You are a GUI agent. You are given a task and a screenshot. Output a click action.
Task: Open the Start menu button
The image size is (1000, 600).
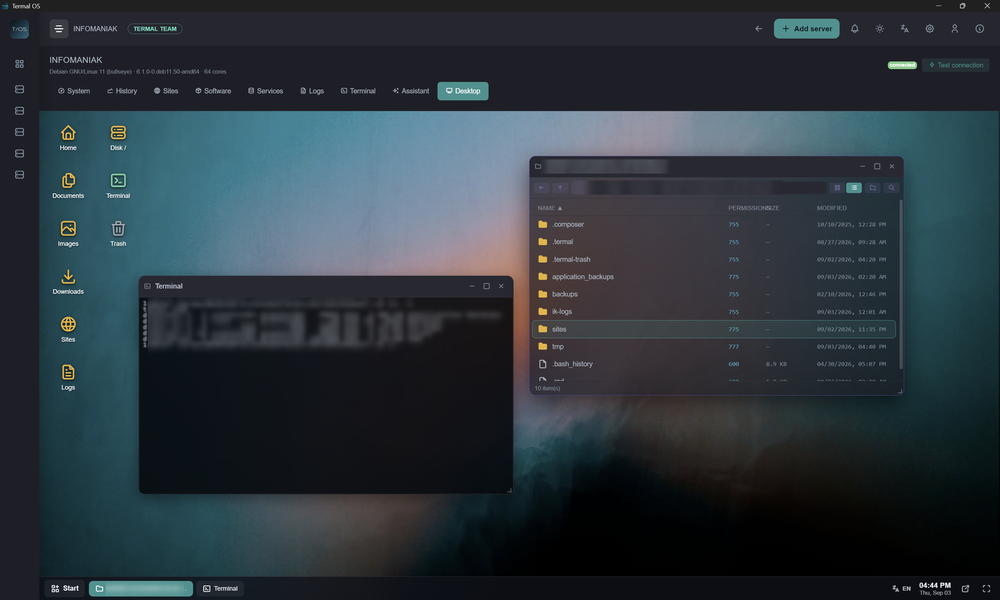tap(65, 589)
